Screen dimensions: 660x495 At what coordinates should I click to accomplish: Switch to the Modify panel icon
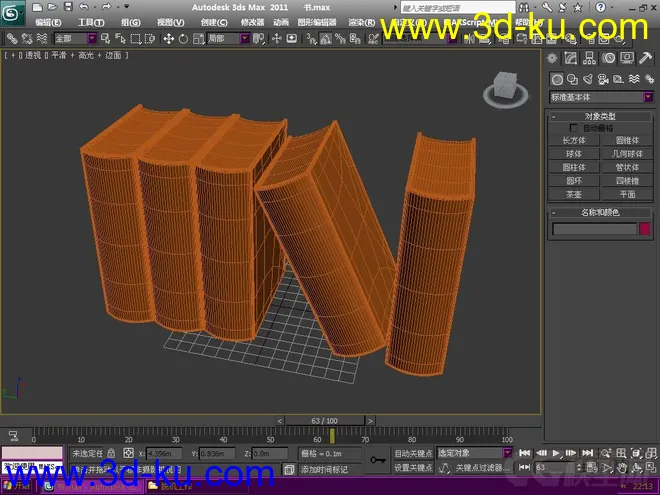tap(571, 58)
